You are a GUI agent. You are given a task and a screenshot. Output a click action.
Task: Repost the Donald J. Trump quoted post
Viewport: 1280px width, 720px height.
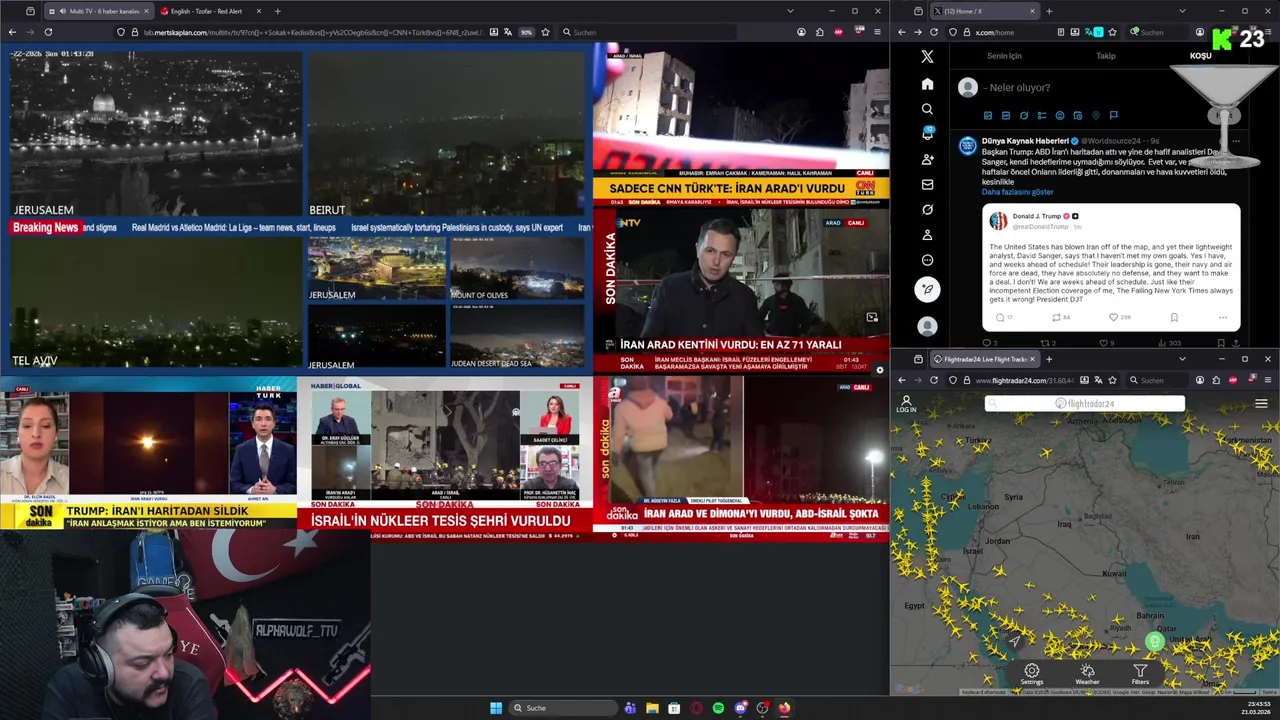pyautogui.click(x=1056, y=317)
